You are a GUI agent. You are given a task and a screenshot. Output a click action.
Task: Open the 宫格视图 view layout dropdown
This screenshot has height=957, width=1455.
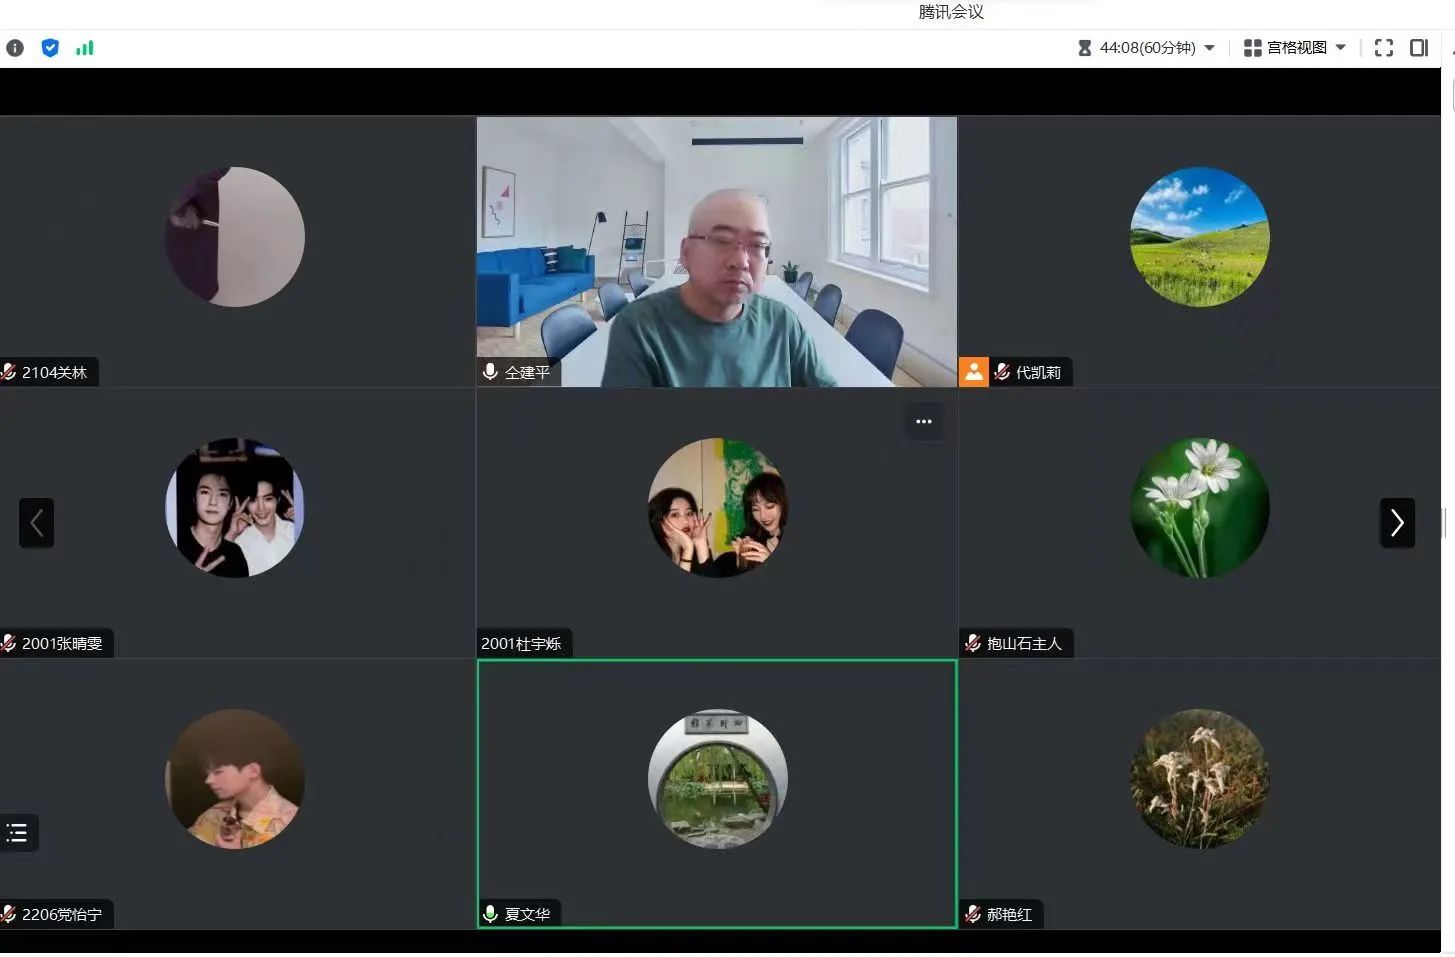click(1295, 48)
